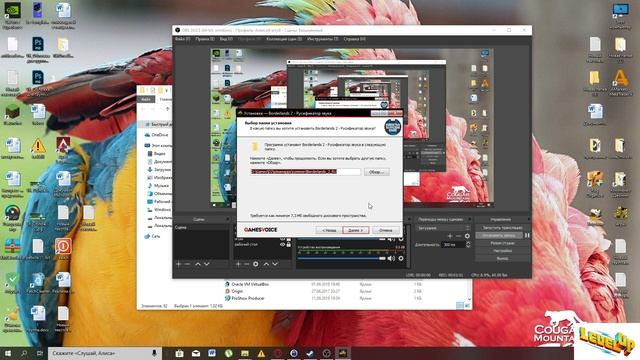Open the Правка menu in OBS
This screenshot has height=360, width=640.
pyautogui.click(x=204, y=39)
